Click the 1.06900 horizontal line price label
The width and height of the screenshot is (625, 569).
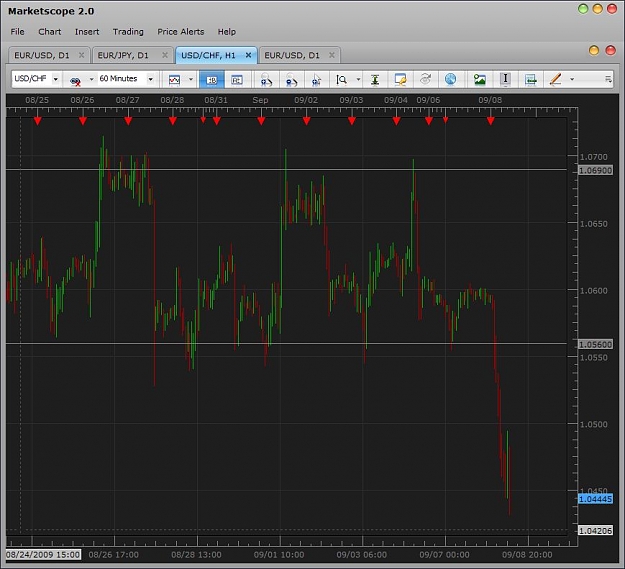pos(595,171)
